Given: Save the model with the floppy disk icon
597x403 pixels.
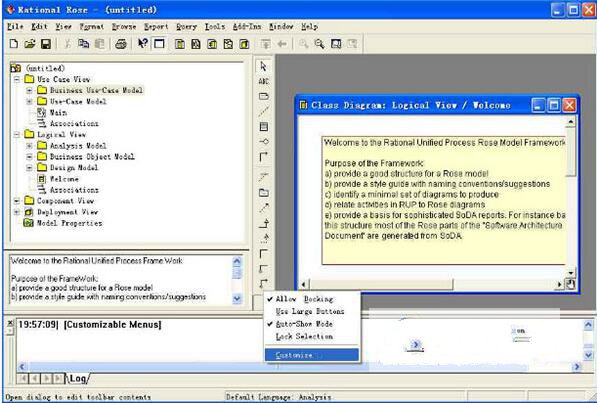Looking at the screenshot, I should click(46, 44).
